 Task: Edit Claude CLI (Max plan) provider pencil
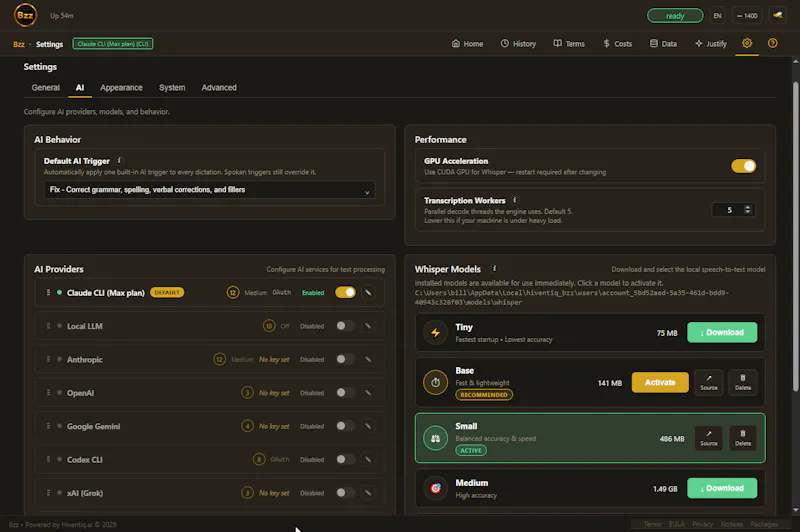[x=368, y=292]
